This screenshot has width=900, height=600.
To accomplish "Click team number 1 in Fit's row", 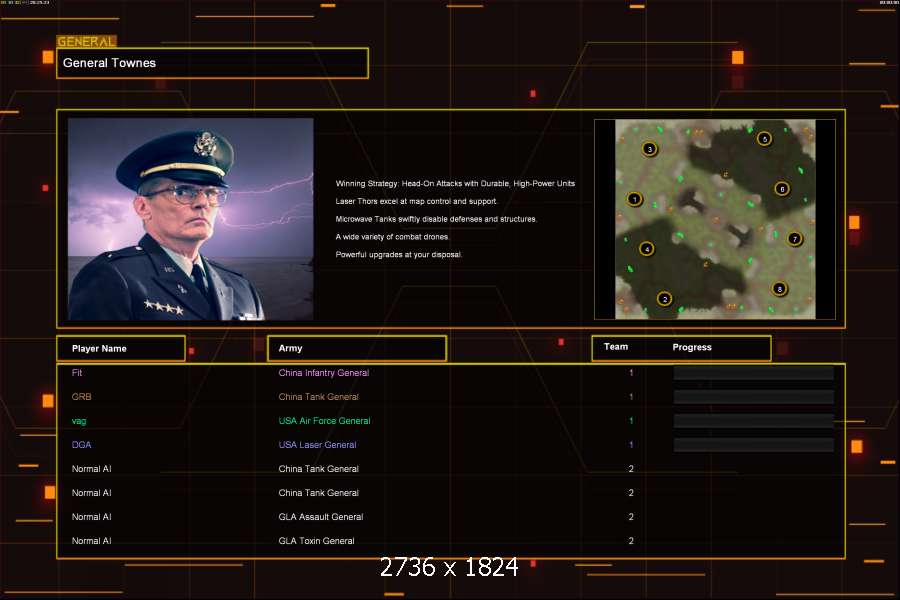I will tap(631, 373).
